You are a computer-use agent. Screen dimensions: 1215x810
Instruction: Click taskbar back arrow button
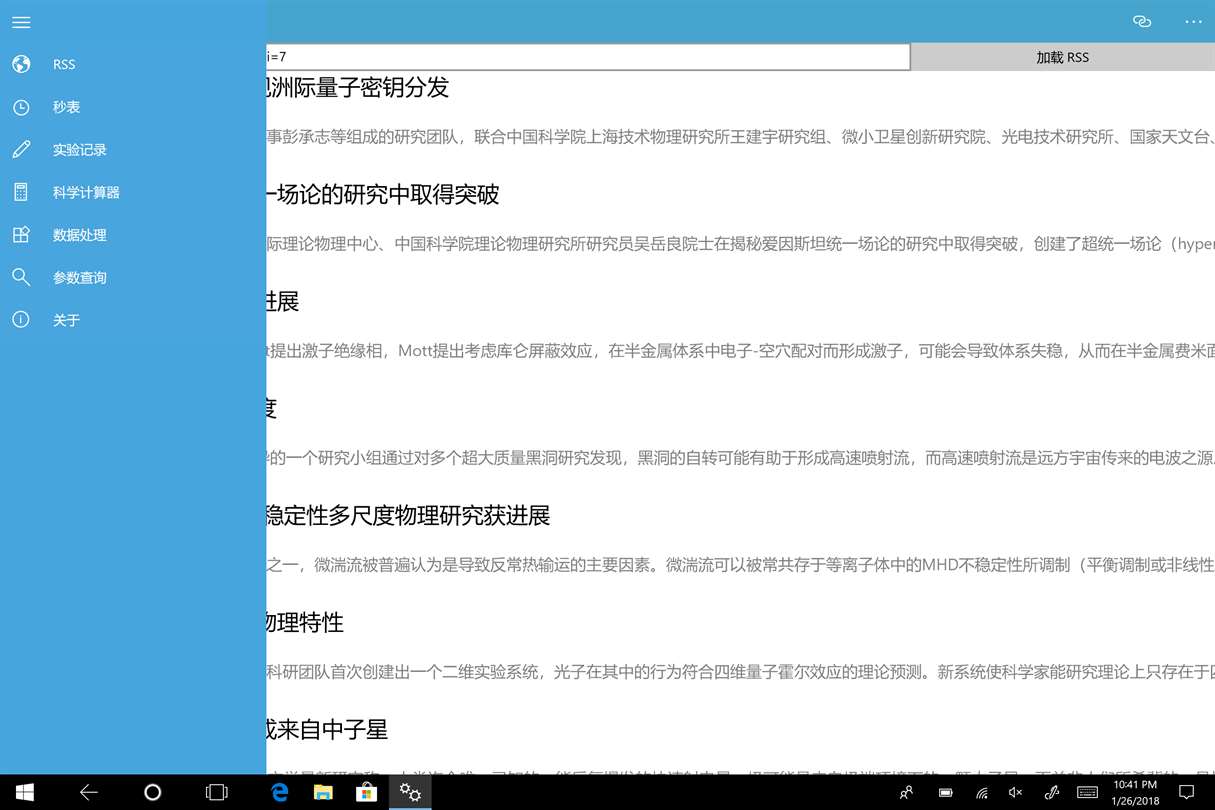[89, 792]
